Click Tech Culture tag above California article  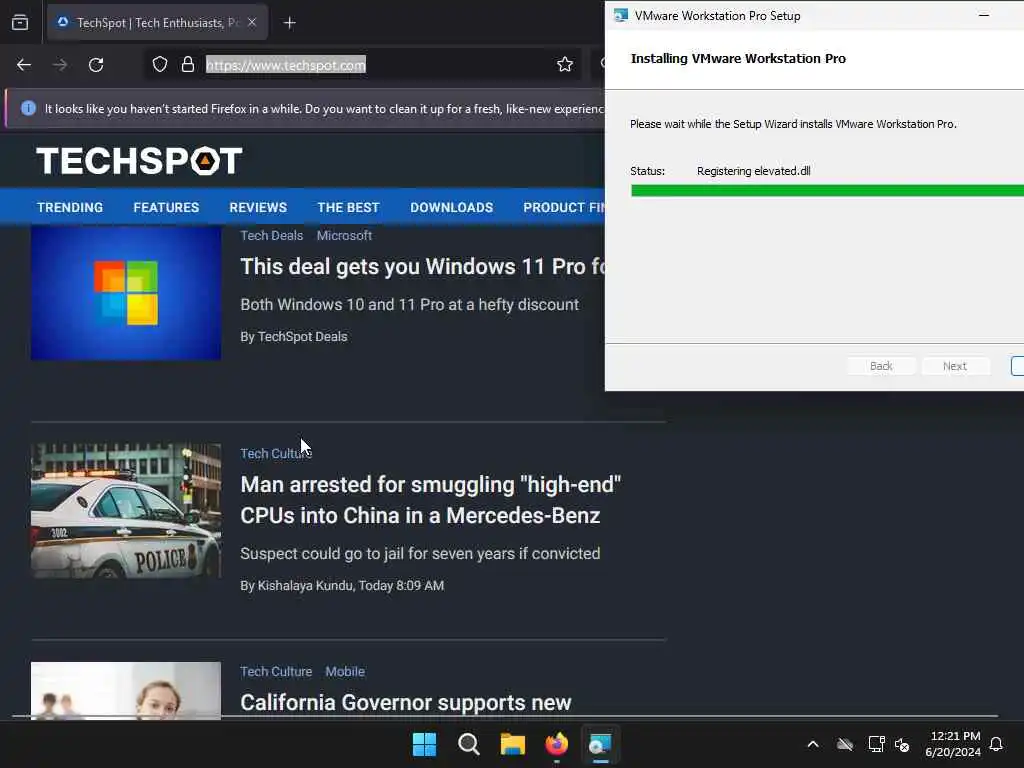tap(276, 671)
